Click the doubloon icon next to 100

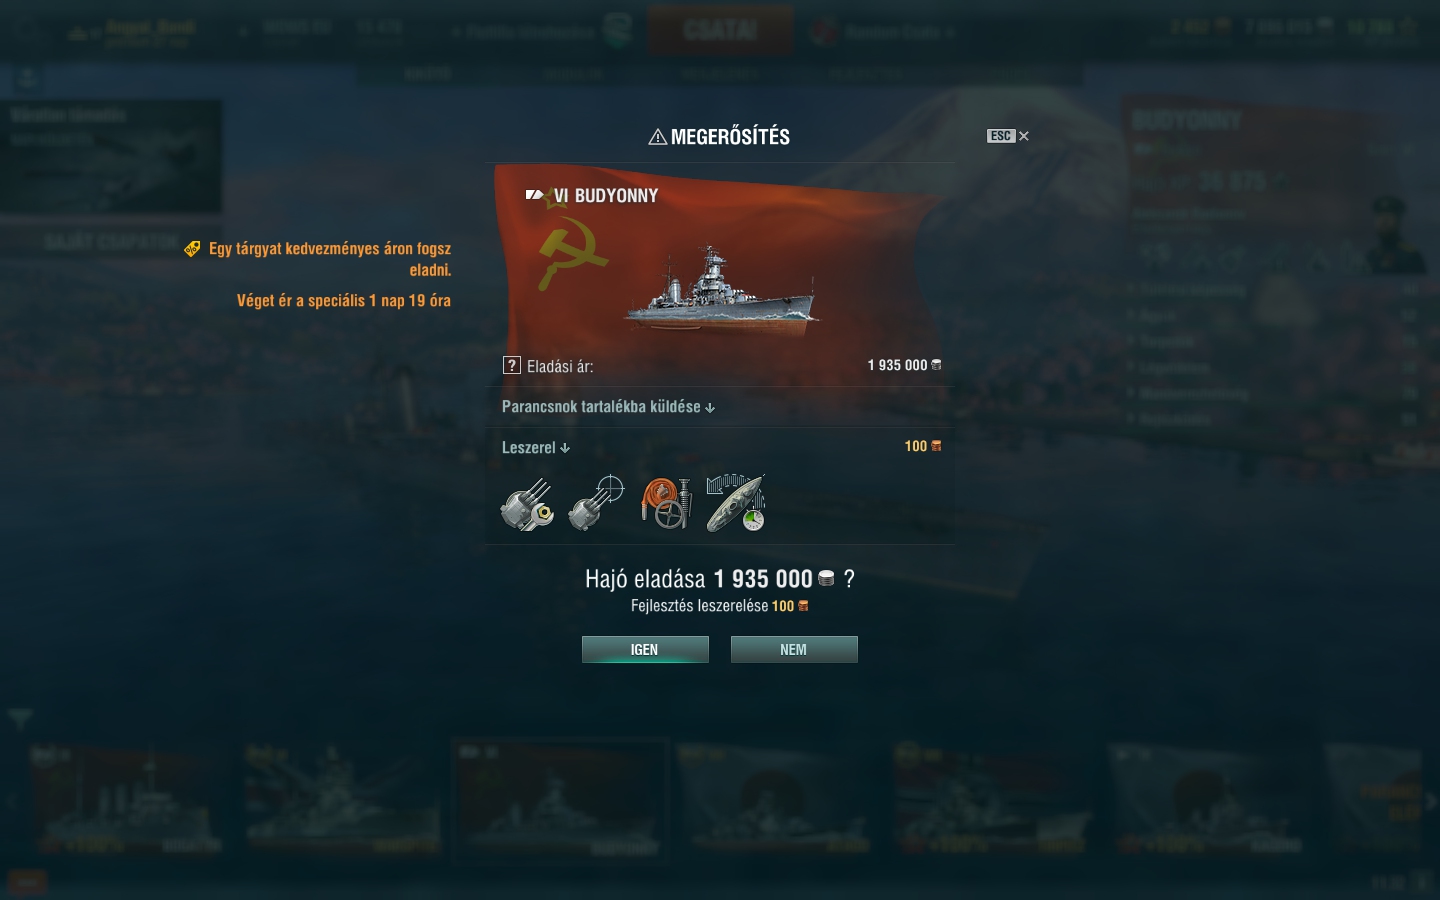[x=937, y=446]
